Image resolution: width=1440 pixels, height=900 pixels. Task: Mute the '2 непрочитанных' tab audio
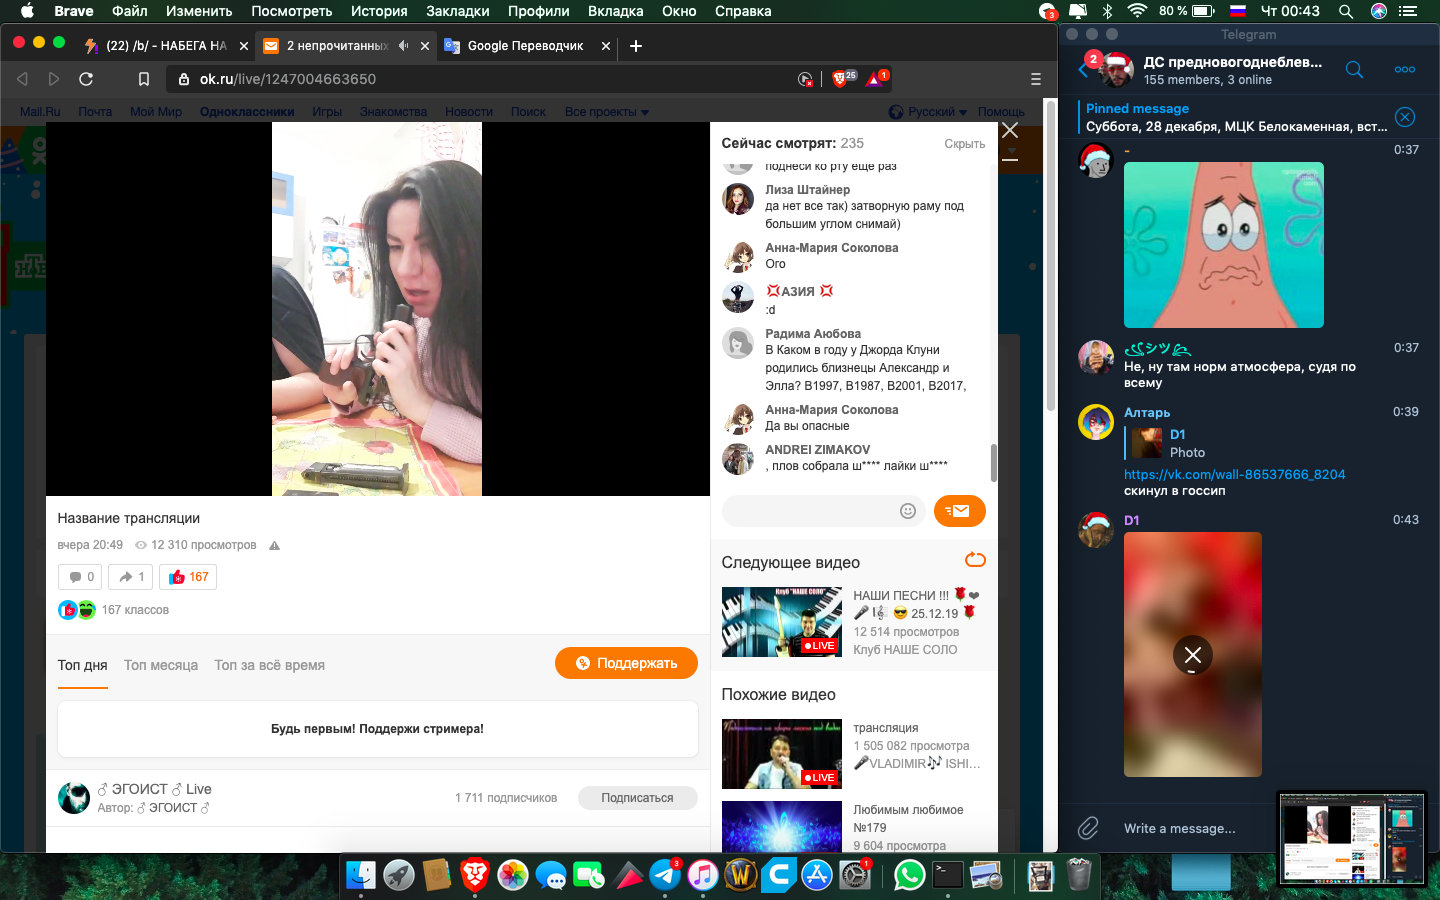pos(404,45)
